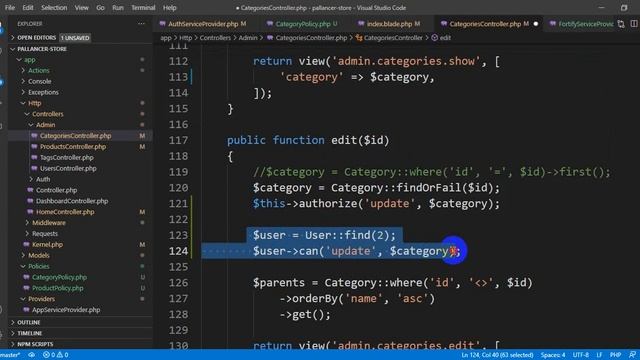The height and width of the screenshot is (360, 640).
Task: Open DashboardController.php file
Action: coord(71,201)
